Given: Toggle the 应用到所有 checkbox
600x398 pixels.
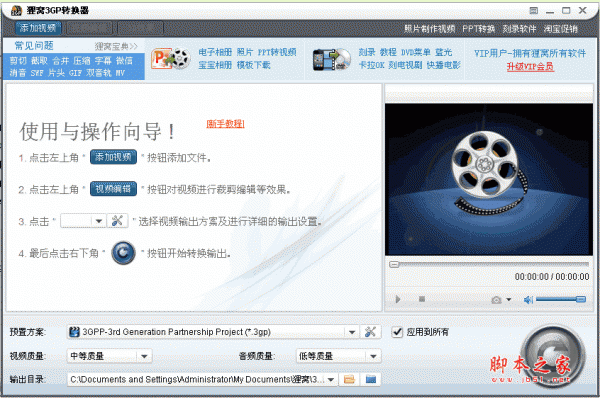Looking at the screenshot, I should coord(397,332).
